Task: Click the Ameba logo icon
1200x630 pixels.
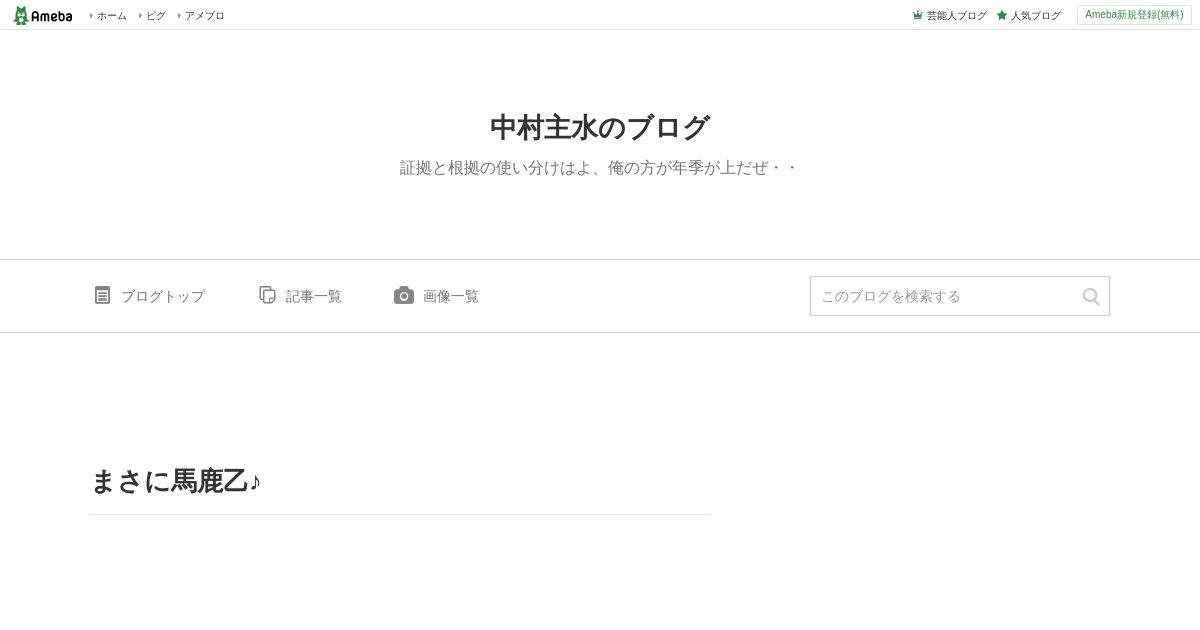Action: pos(43,15)
